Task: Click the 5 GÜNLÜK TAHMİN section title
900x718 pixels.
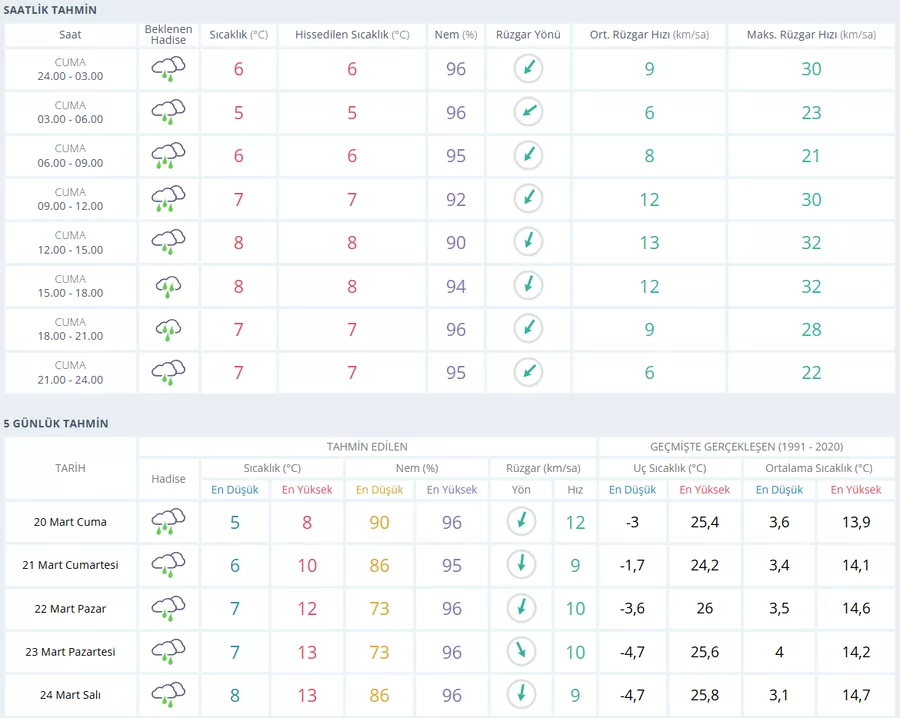Action: coord(57,424)
